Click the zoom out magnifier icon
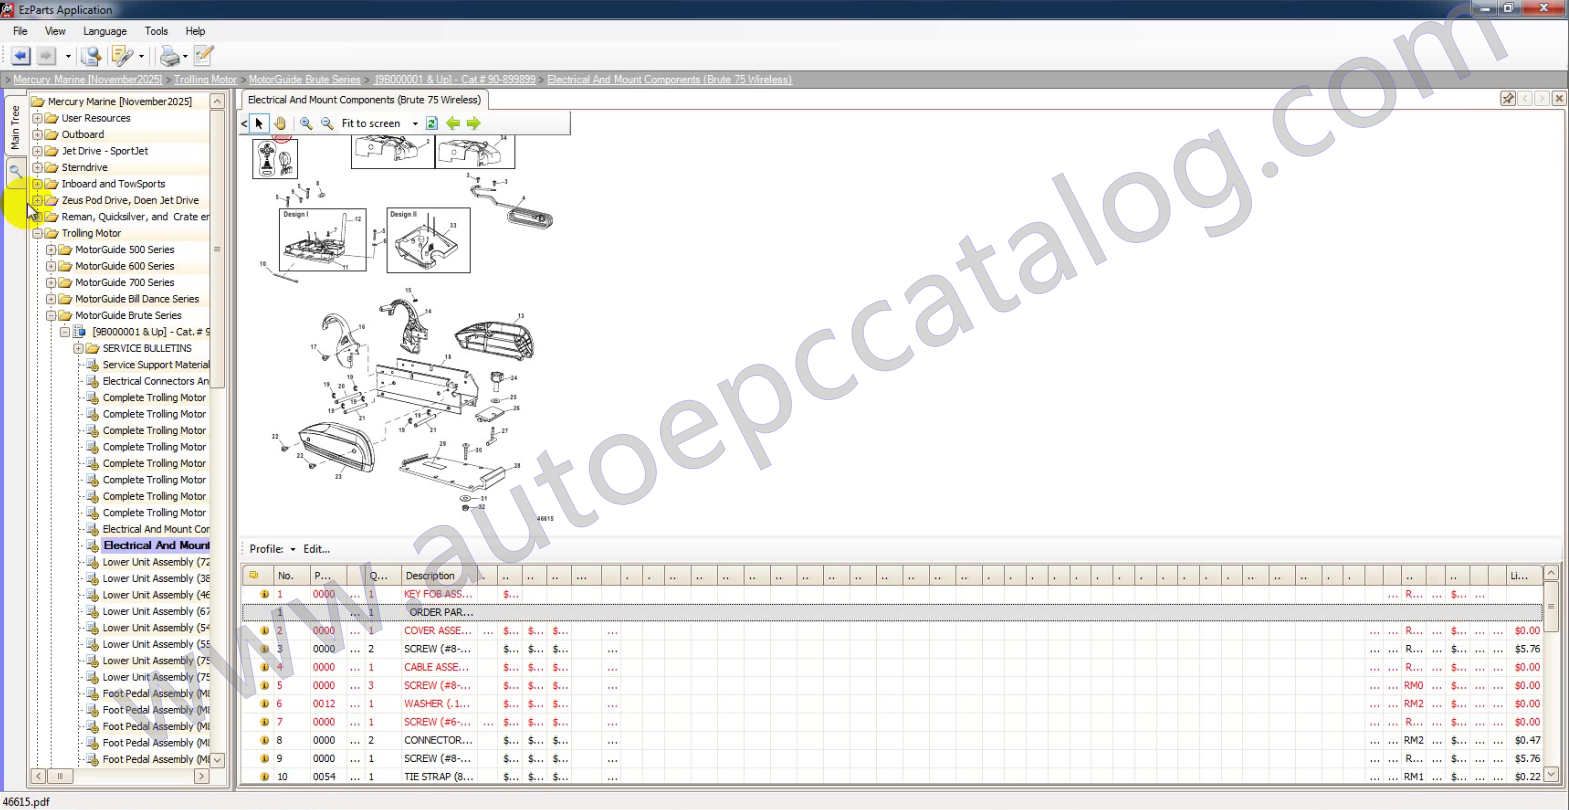Image resolution: width=1569 pixels, height=810 pixels. coord(327,123)
